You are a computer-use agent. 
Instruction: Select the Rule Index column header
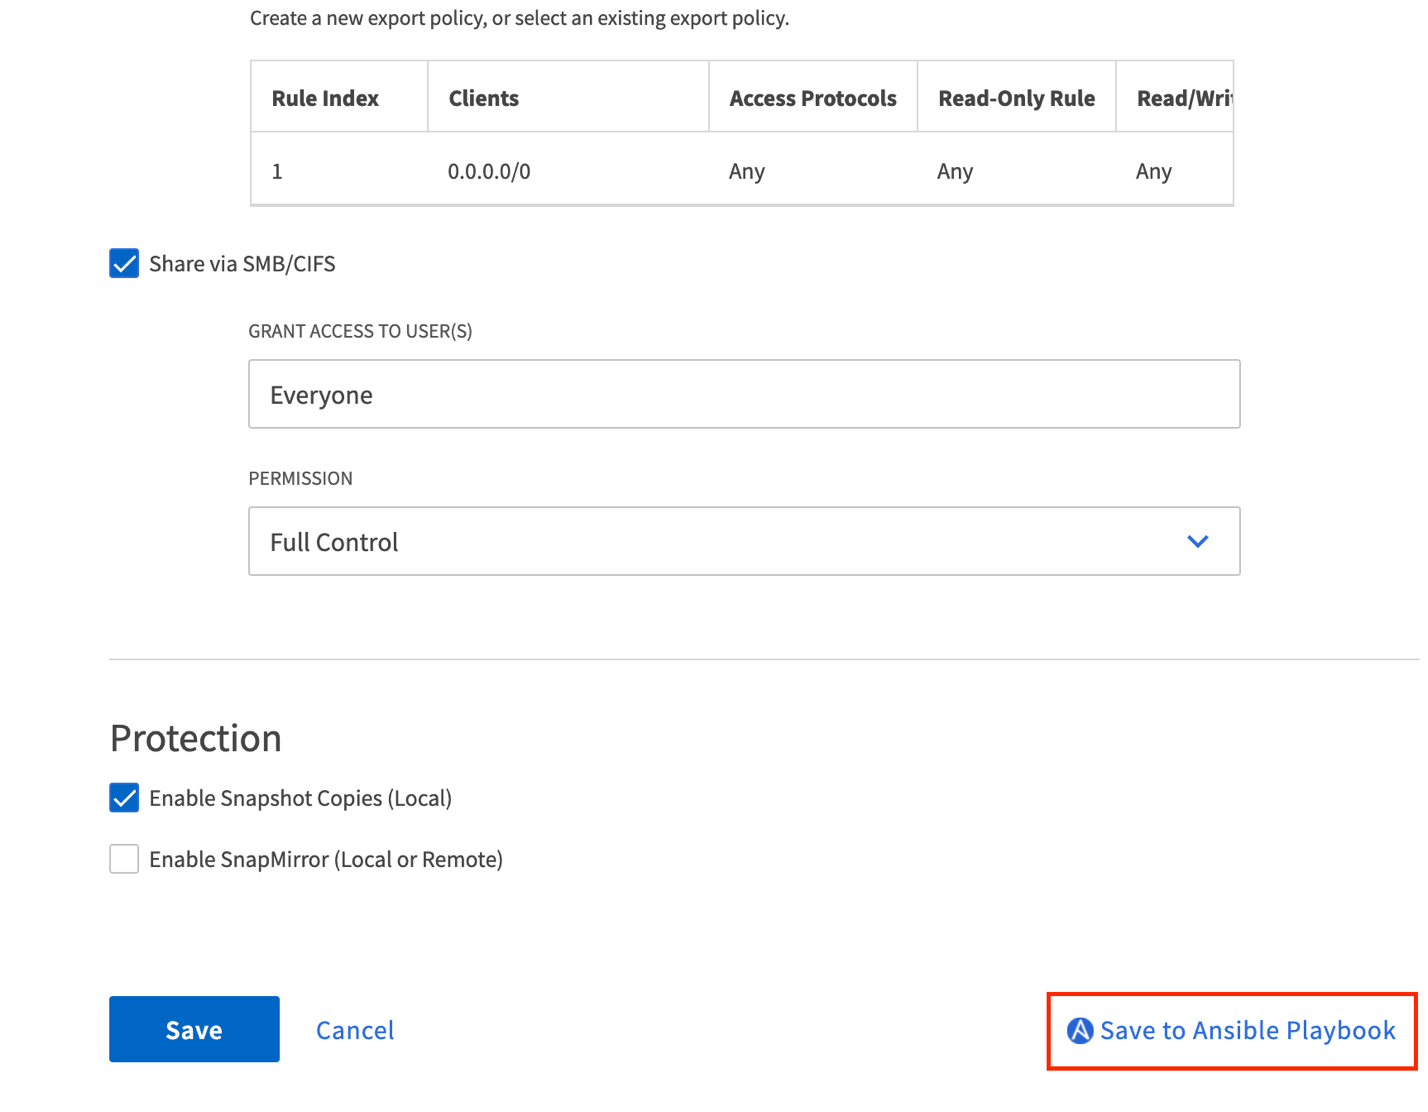[325, 98]
